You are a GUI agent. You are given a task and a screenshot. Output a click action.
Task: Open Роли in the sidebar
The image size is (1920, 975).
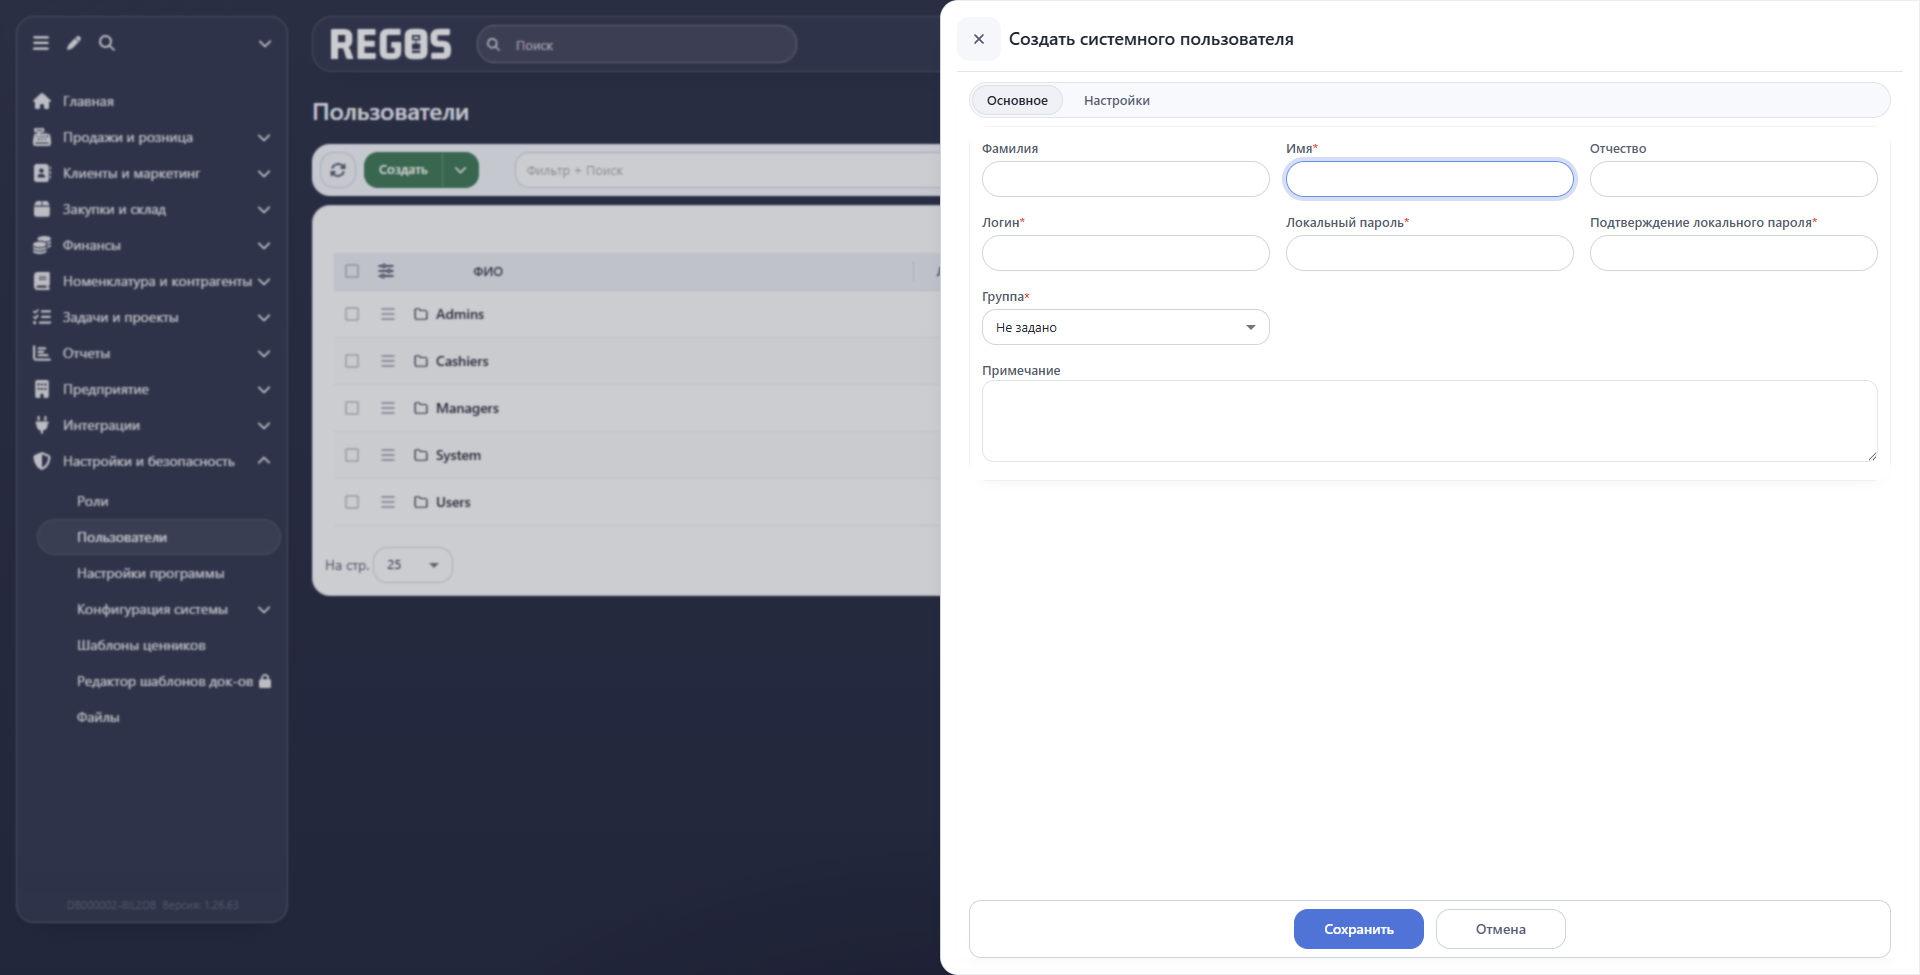point(93,501)
